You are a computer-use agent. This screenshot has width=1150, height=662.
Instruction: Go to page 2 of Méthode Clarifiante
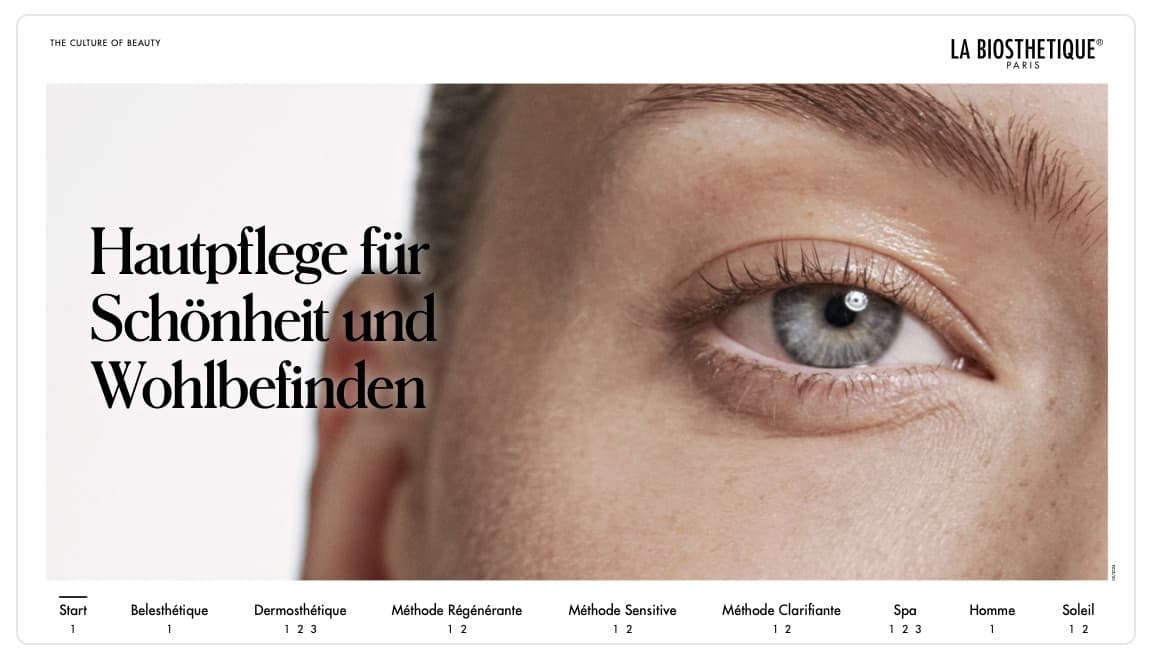pos(788,629)
